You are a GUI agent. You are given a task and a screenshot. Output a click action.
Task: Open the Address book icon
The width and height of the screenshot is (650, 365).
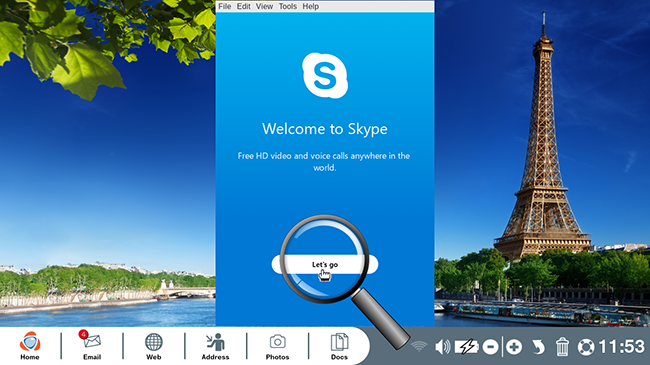[x=215, y=346]
